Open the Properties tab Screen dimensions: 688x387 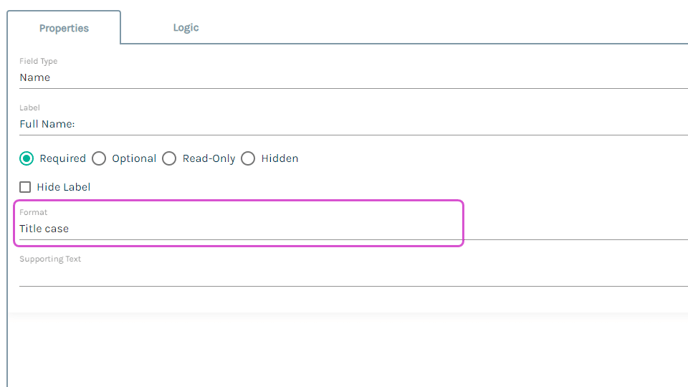click(64, 28)
